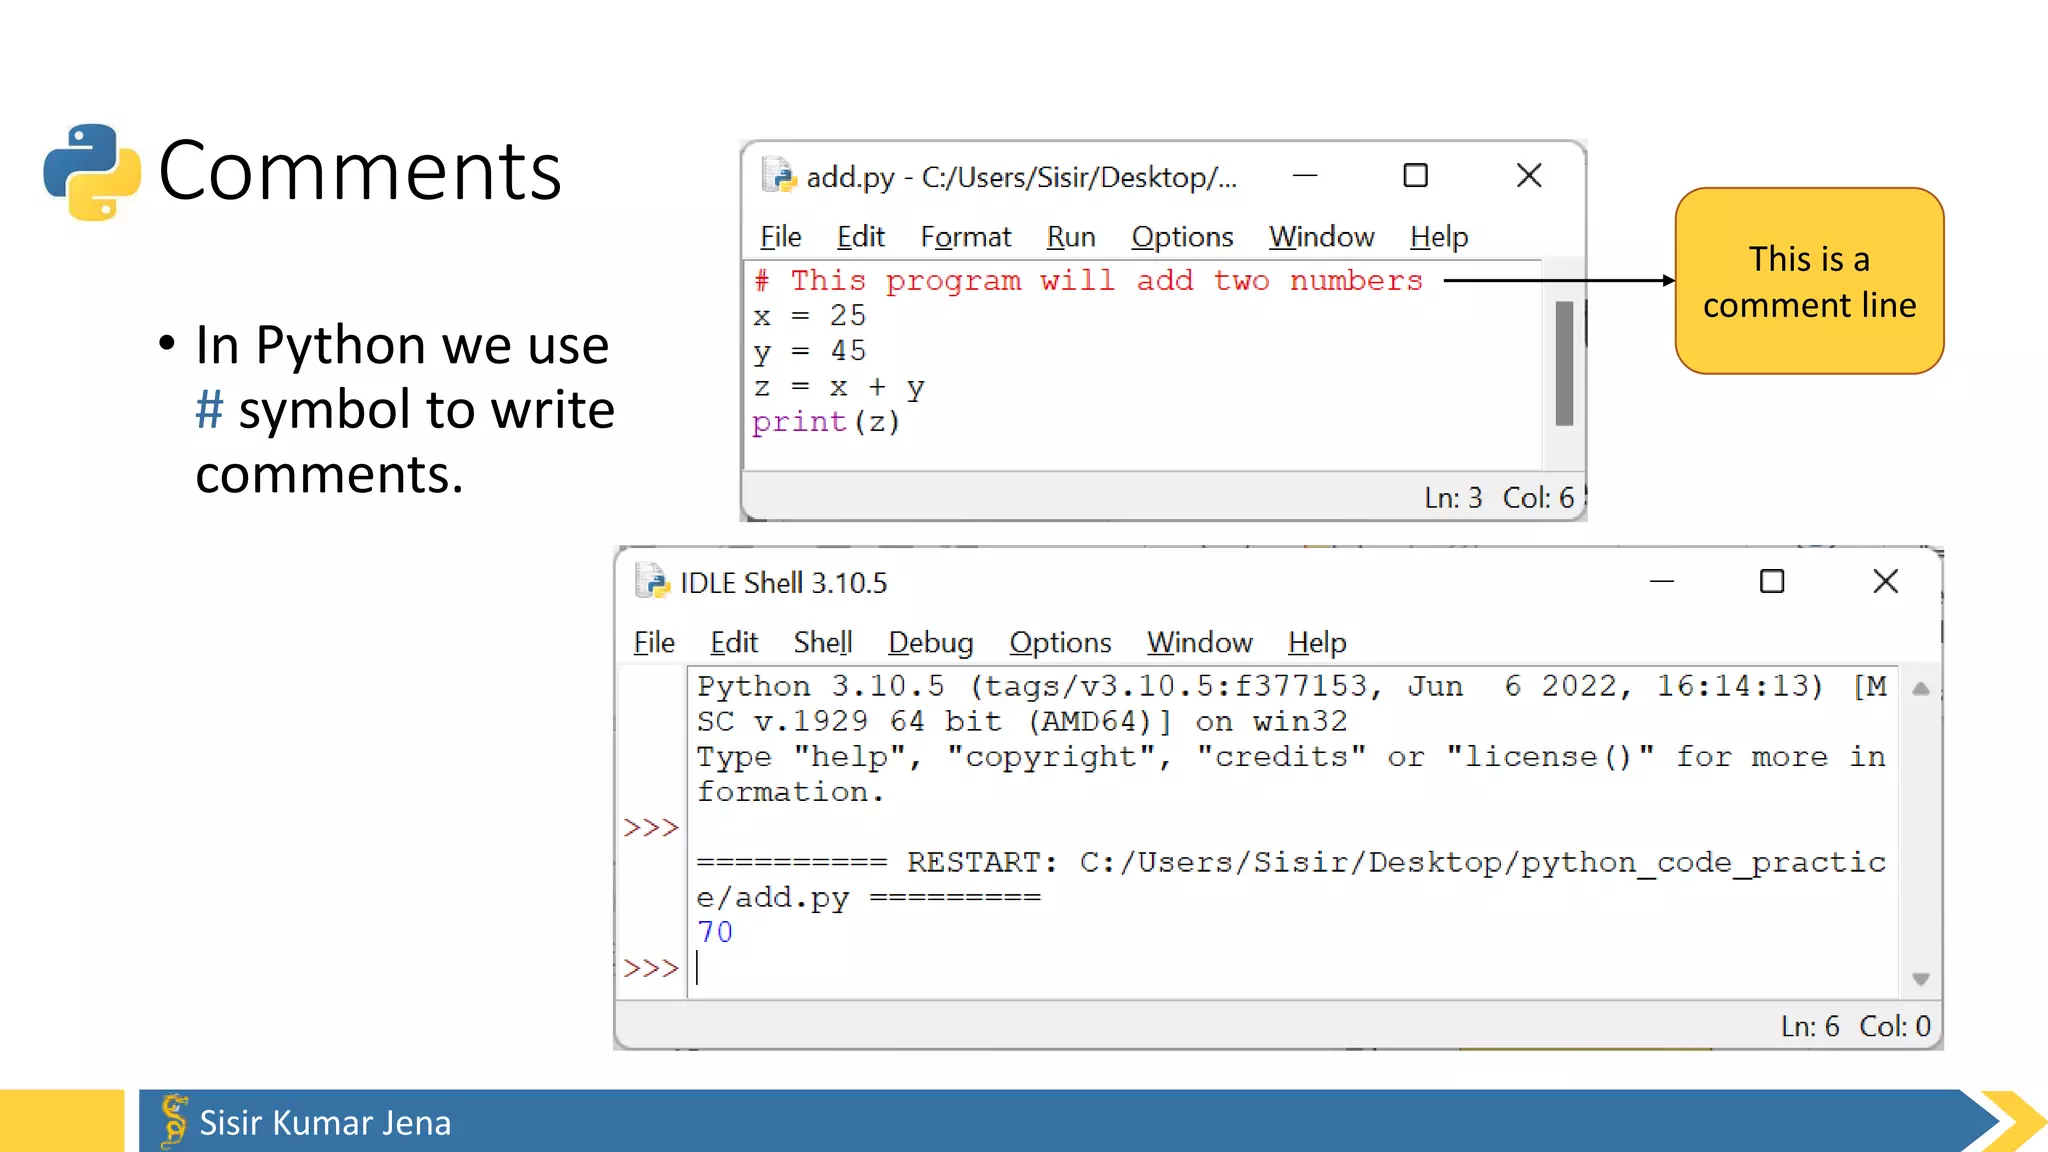The height and width of the screenshot is (1152, 2048).
Task: Click the 'print(z)' code line
Action: pyautogui.click(x=826, y=423)
